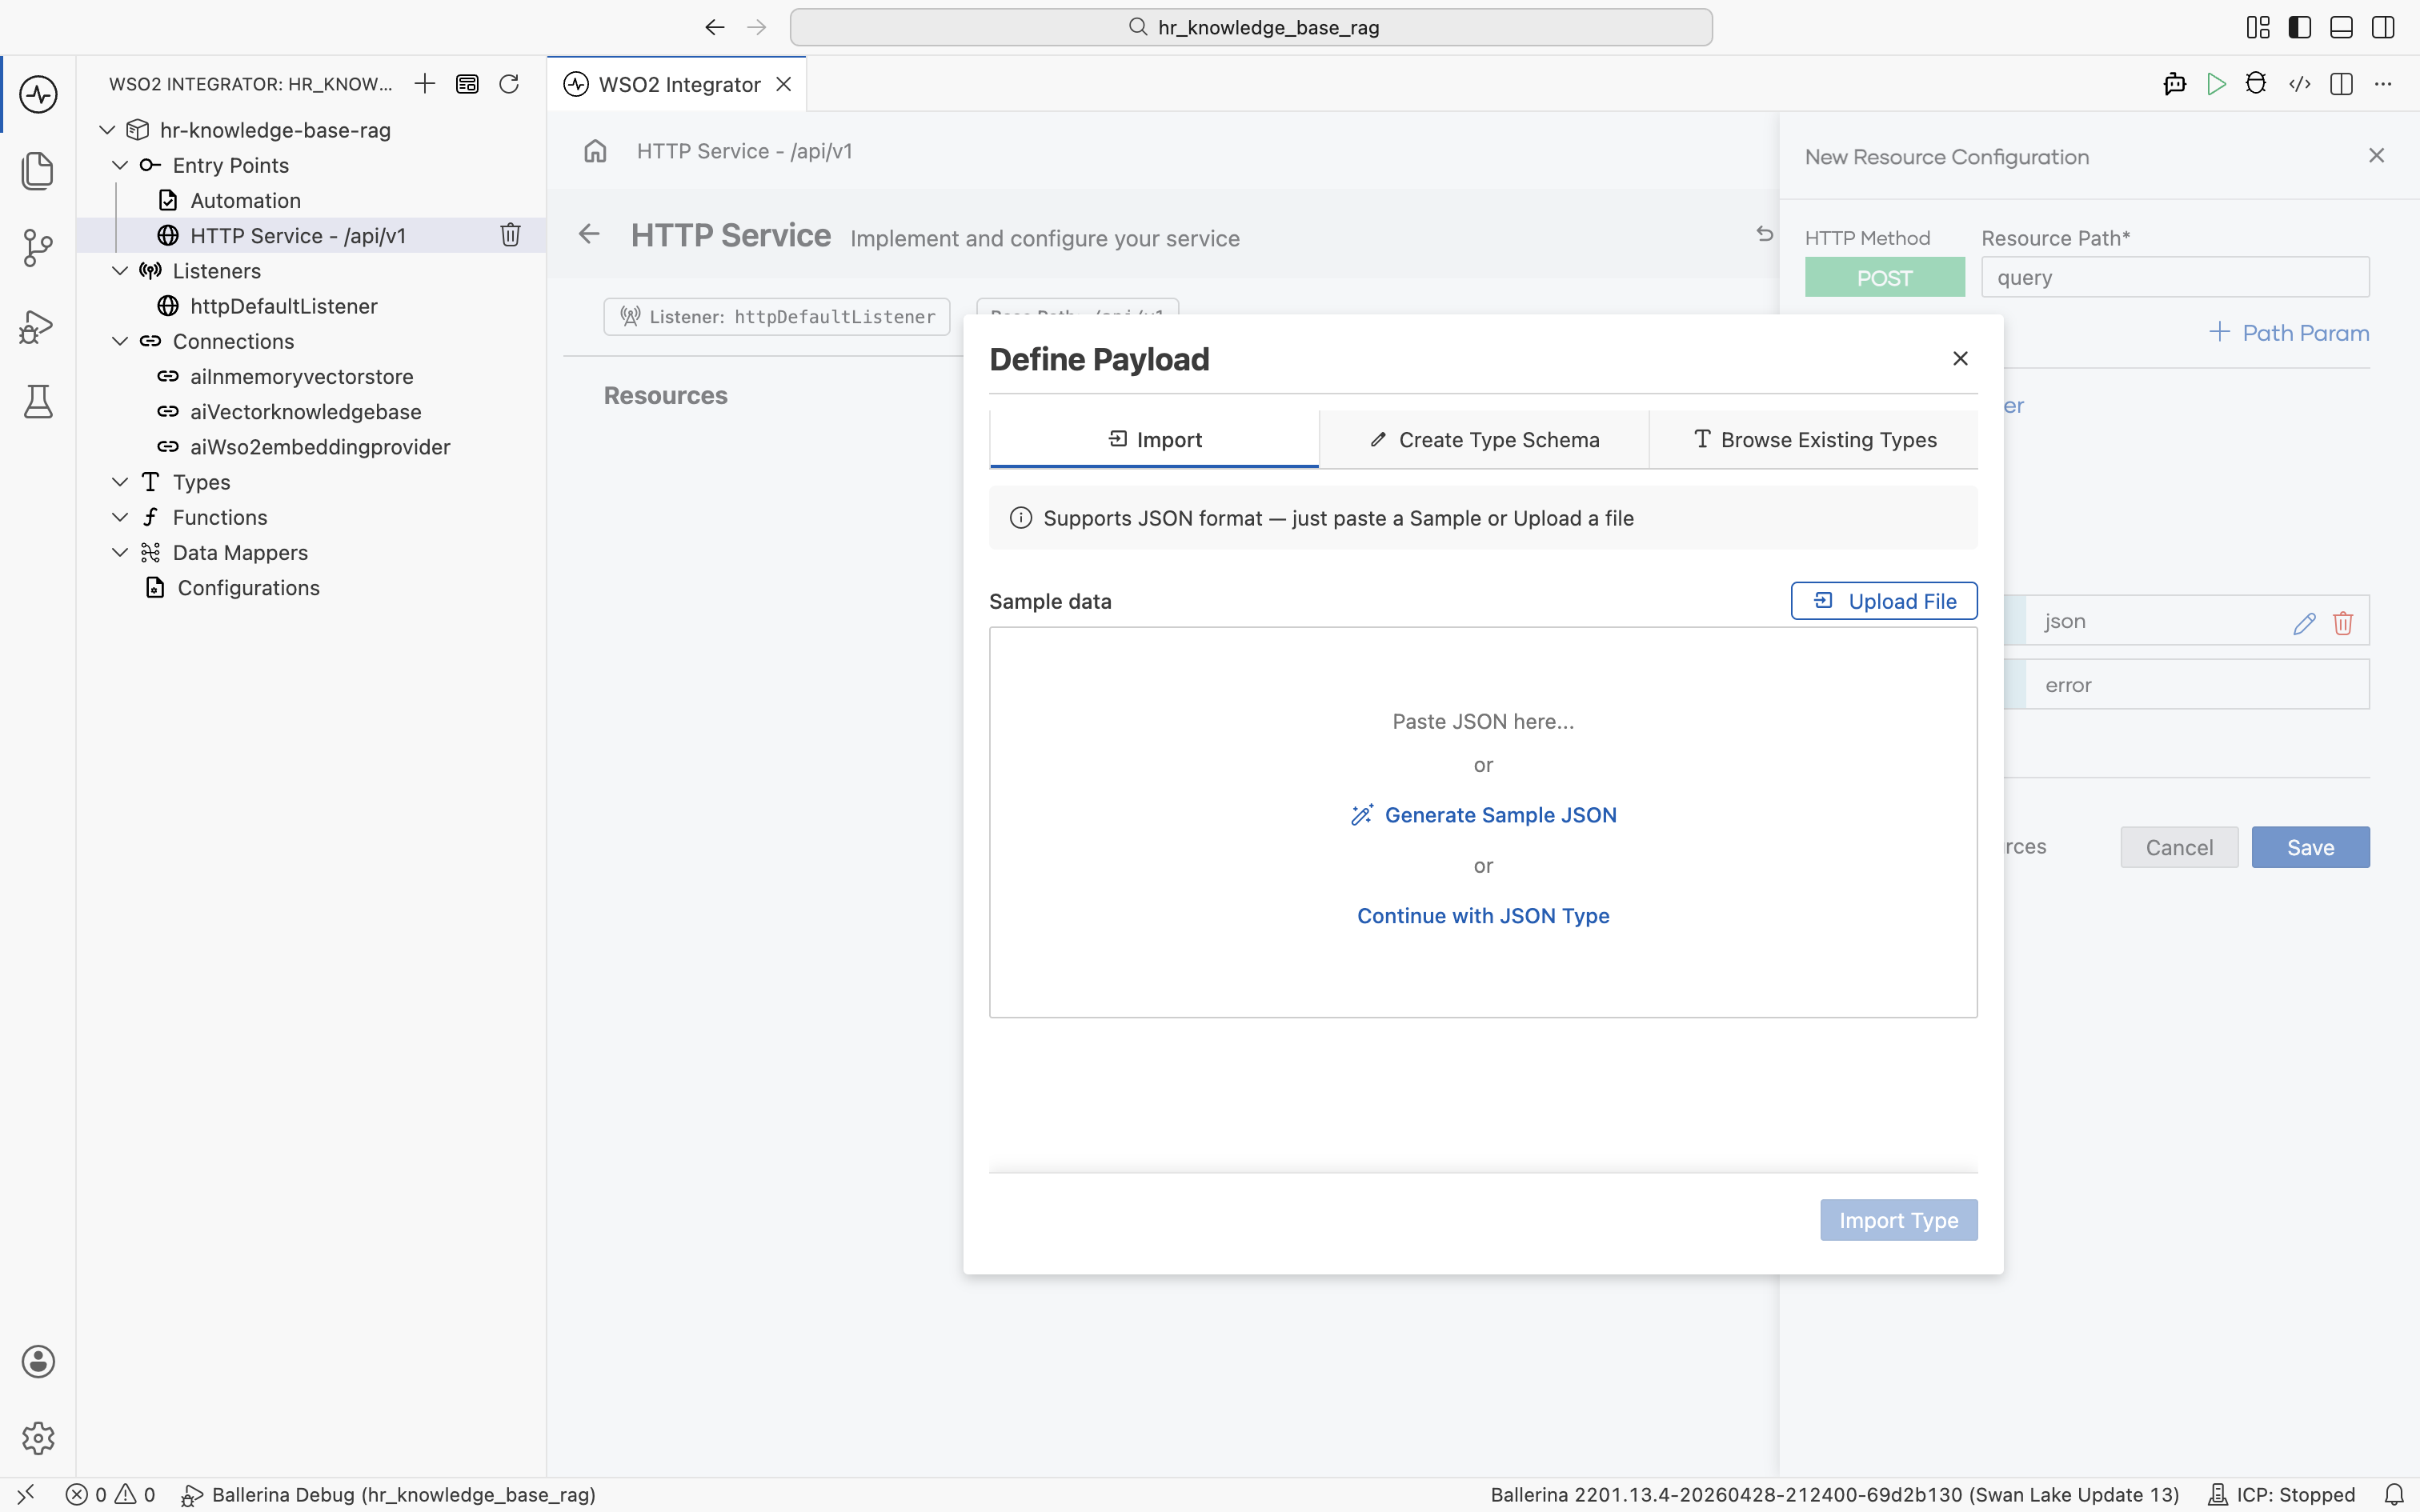Toggle the Functions tree section
The height and width of the screenshot is (1512, 2420).
click(120, 517)
